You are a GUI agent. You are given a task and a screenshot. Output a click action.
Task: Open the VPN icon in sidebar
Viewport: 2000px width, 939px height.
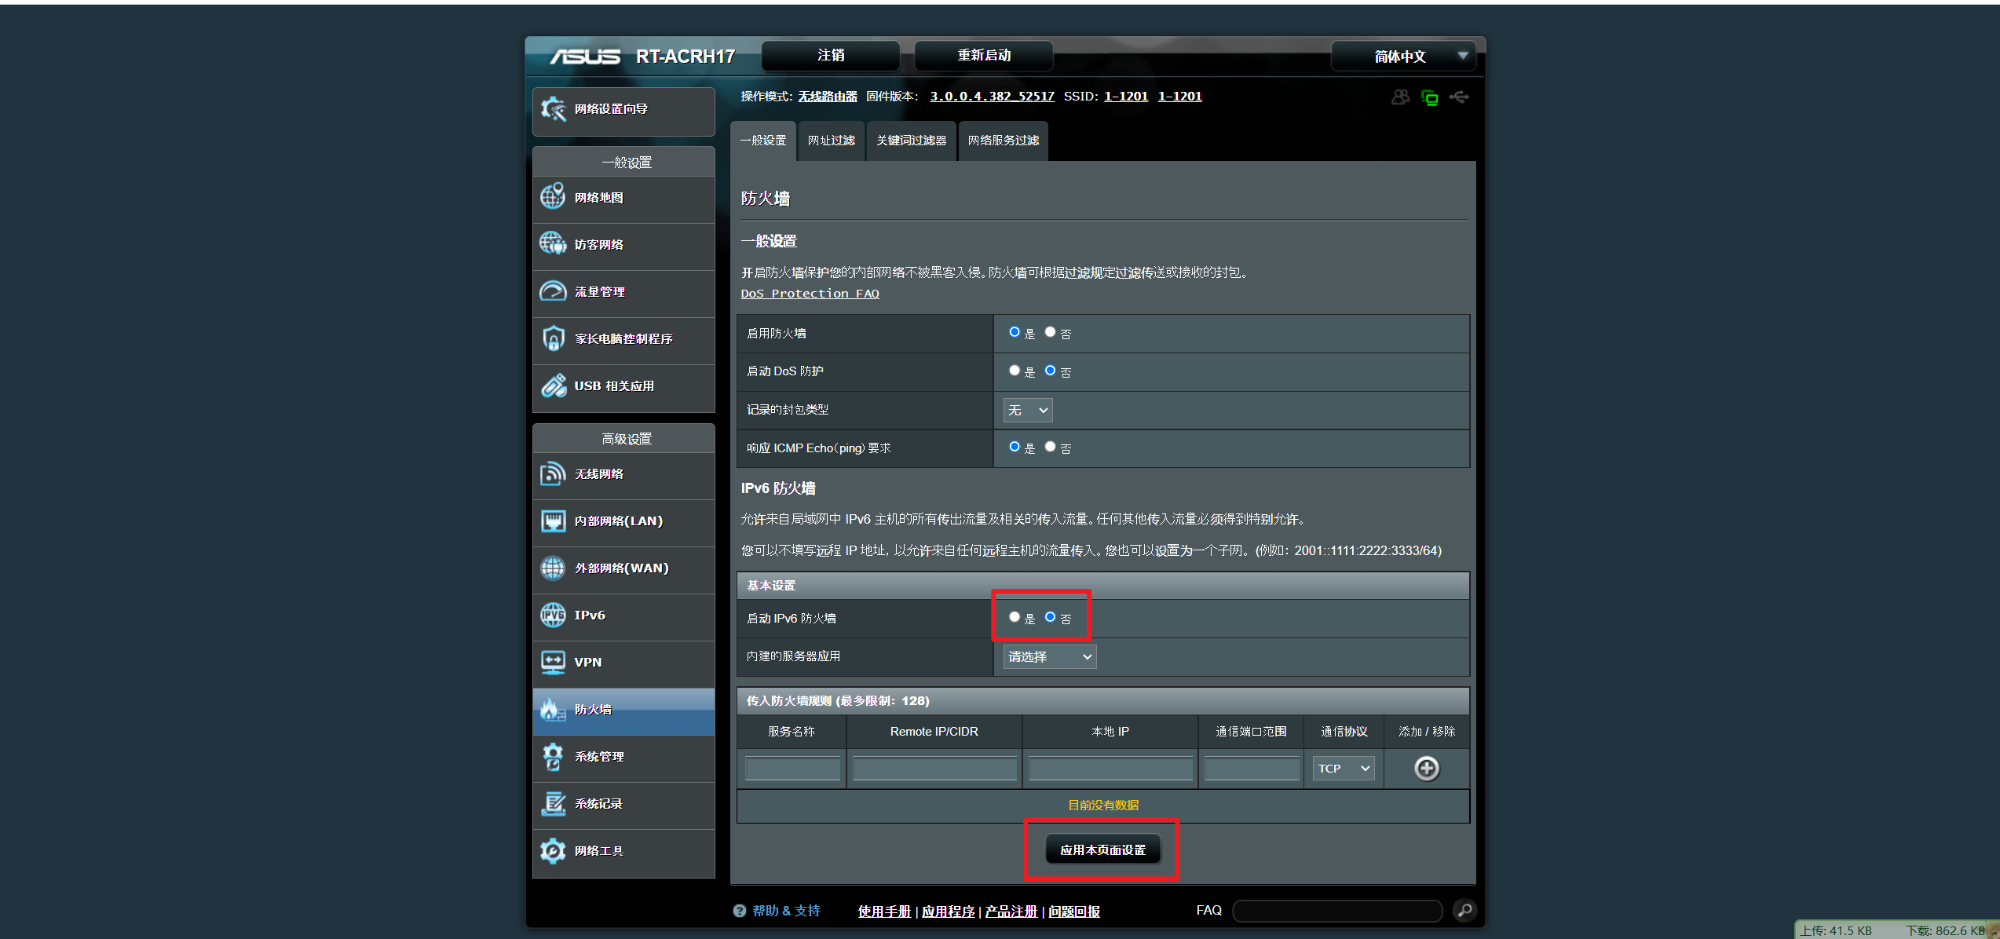553,662
